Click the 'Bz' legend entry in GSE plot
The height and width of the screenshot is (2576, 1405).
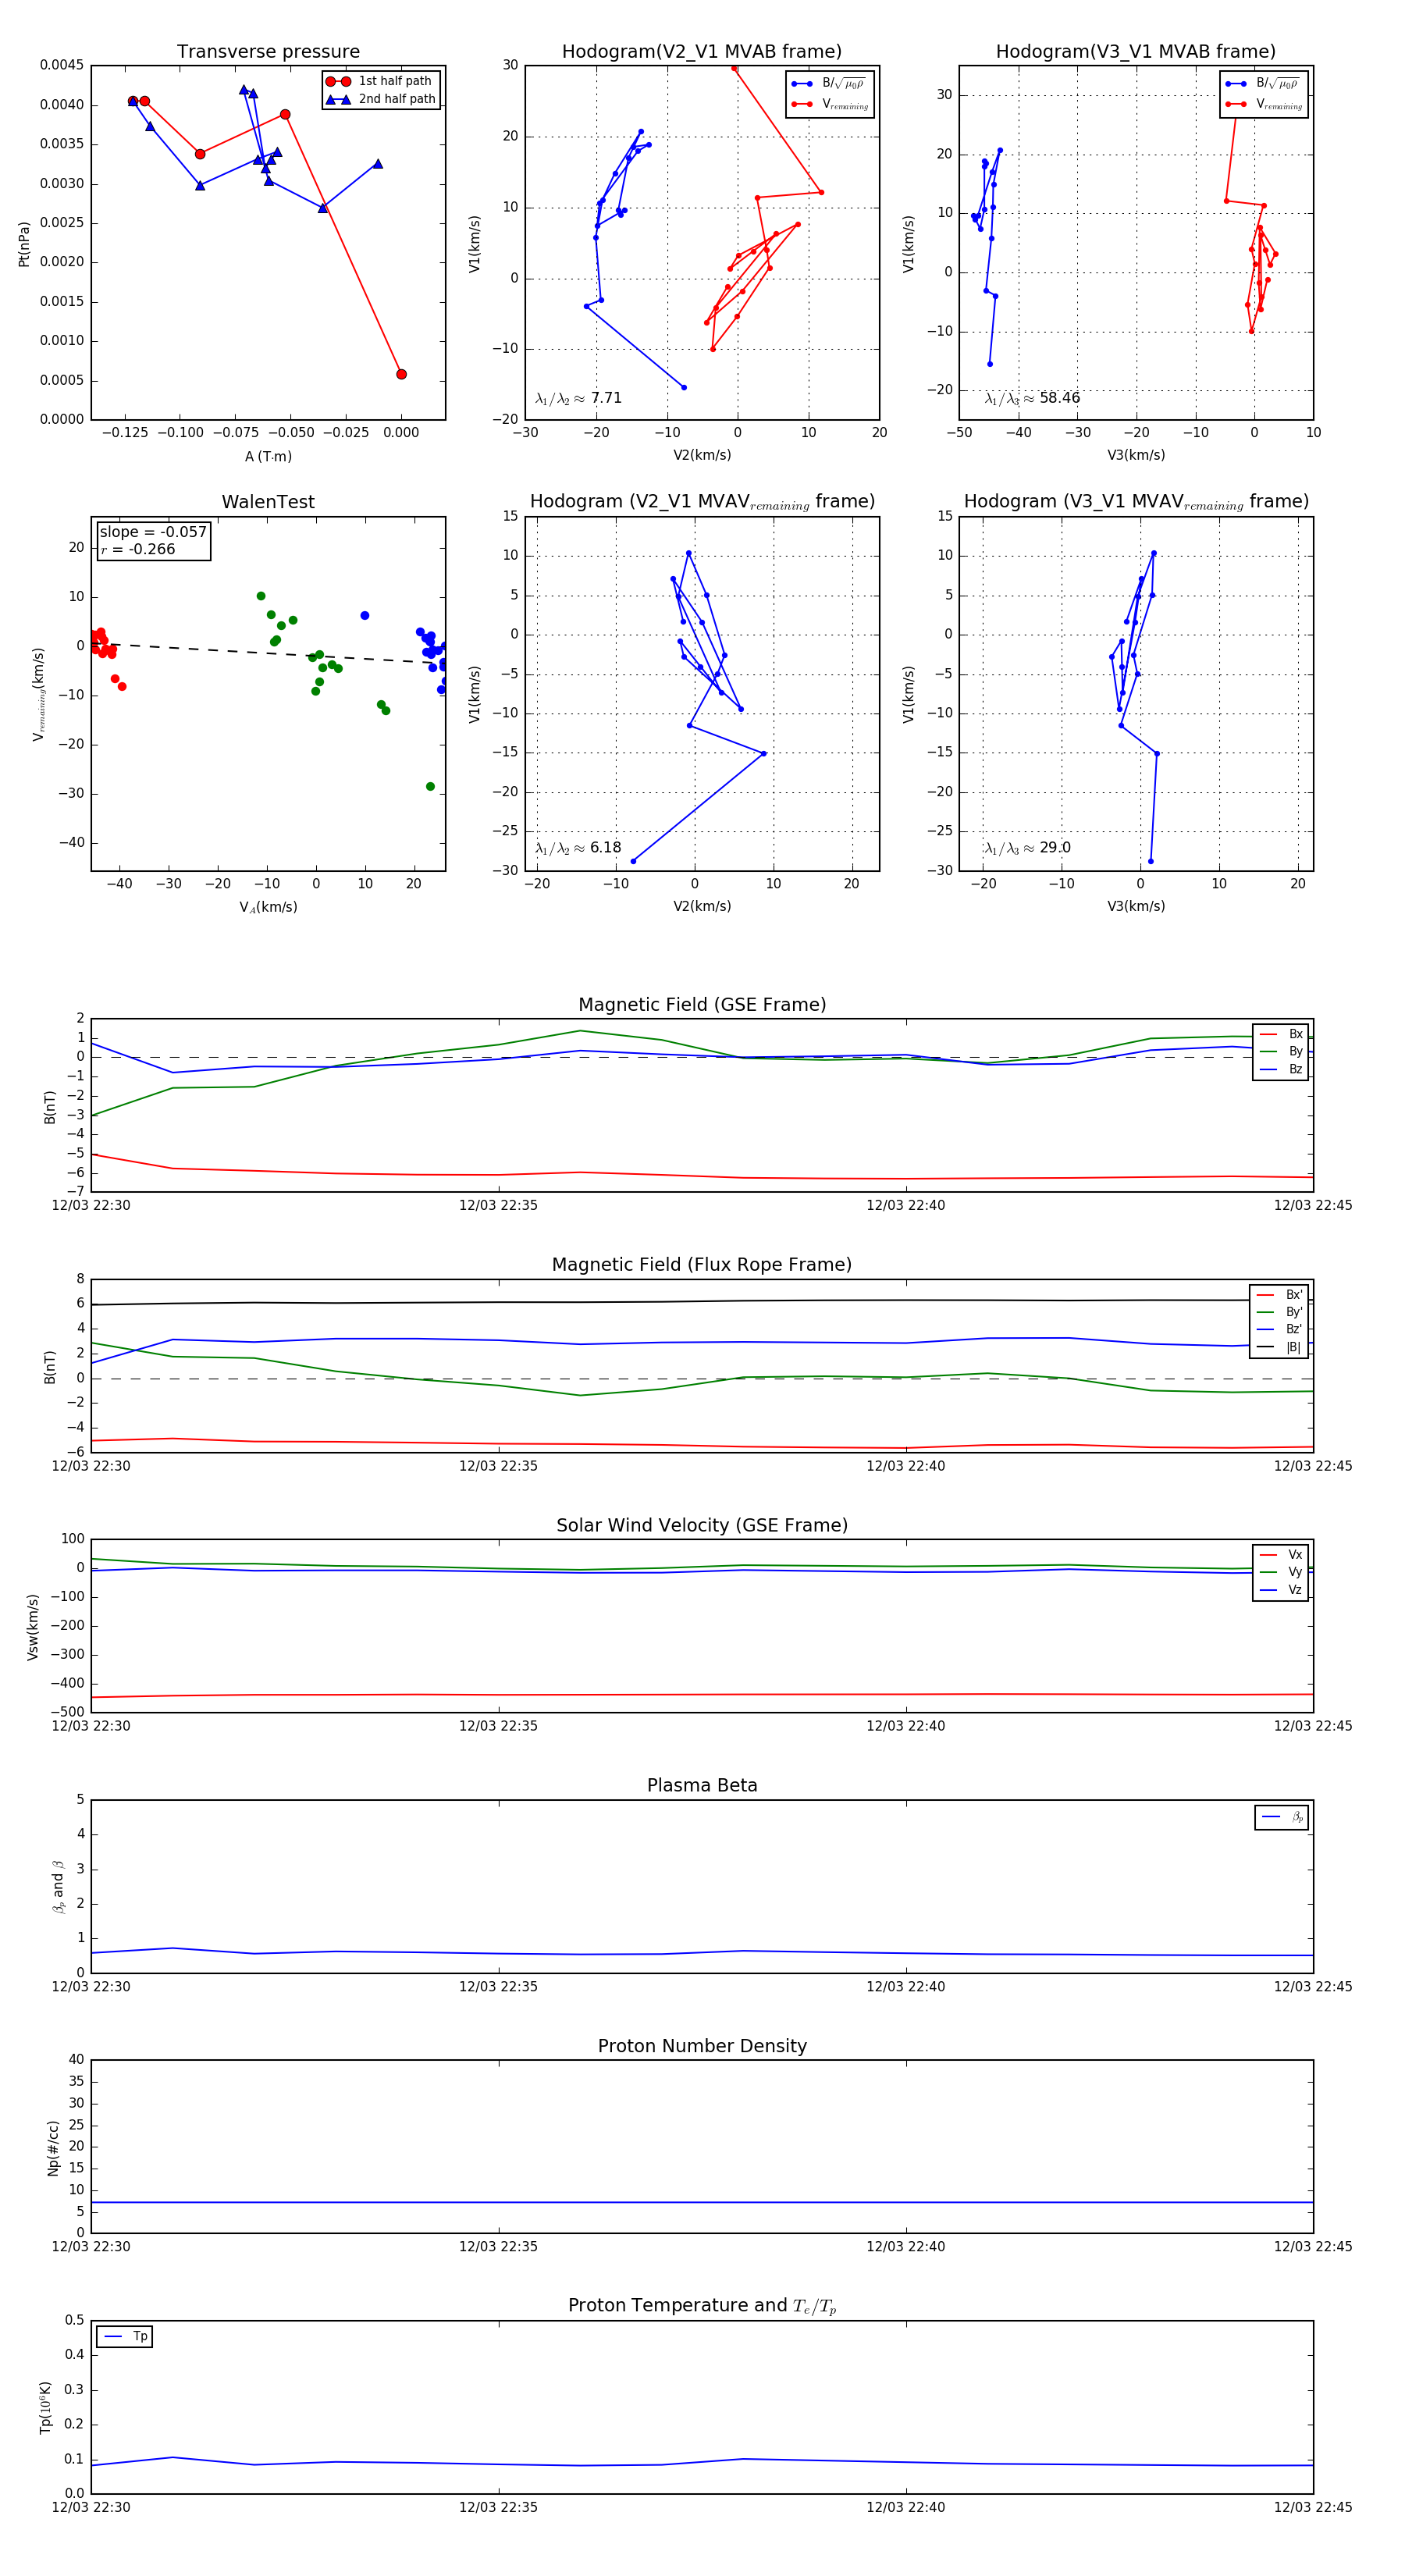1282,1069
